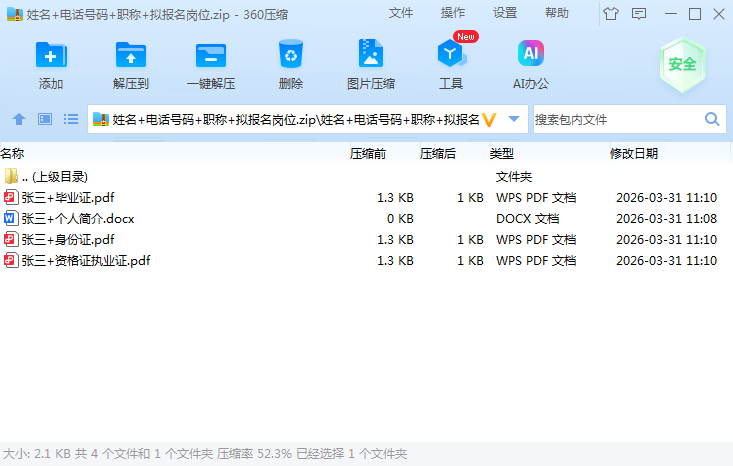Click the 0 KB size cell
The height and width of the screenshot is (466, 733).
tap(400, 219)
